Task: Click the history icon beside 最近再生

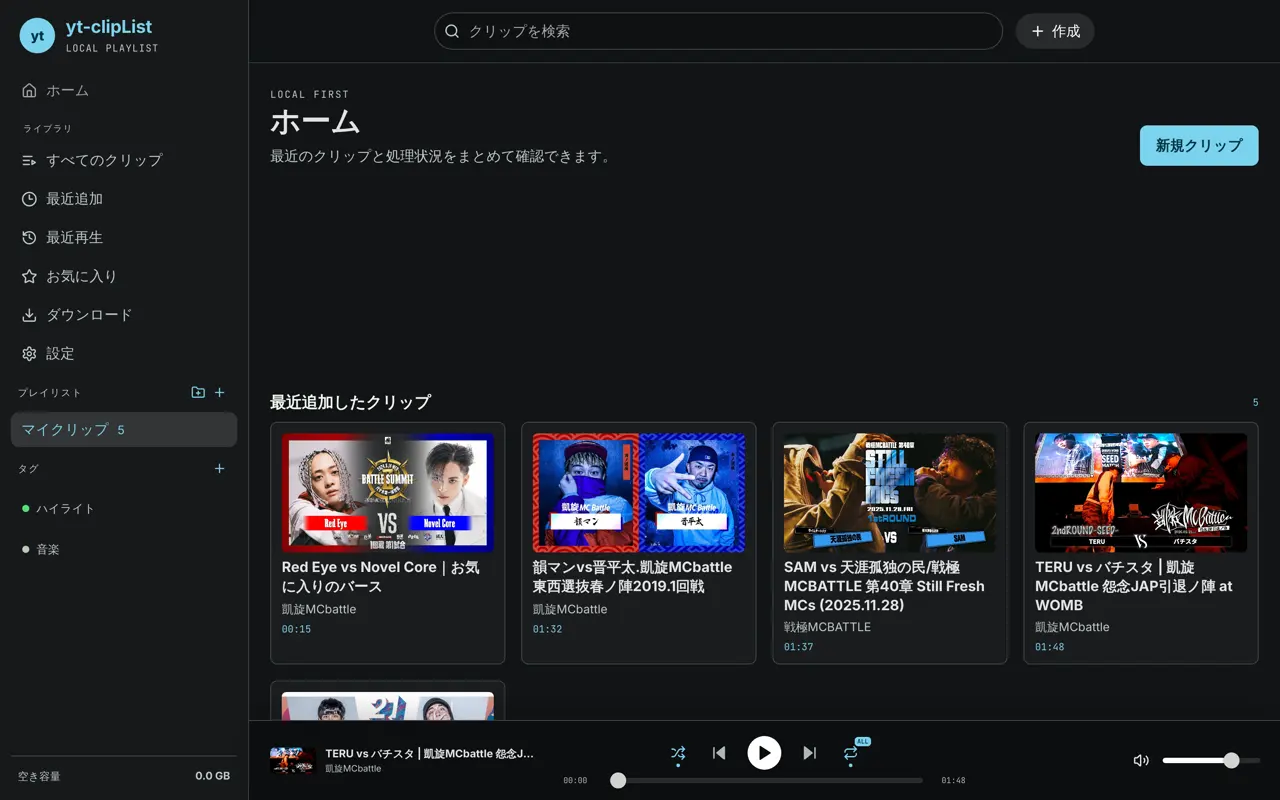Action: [29, 238]
